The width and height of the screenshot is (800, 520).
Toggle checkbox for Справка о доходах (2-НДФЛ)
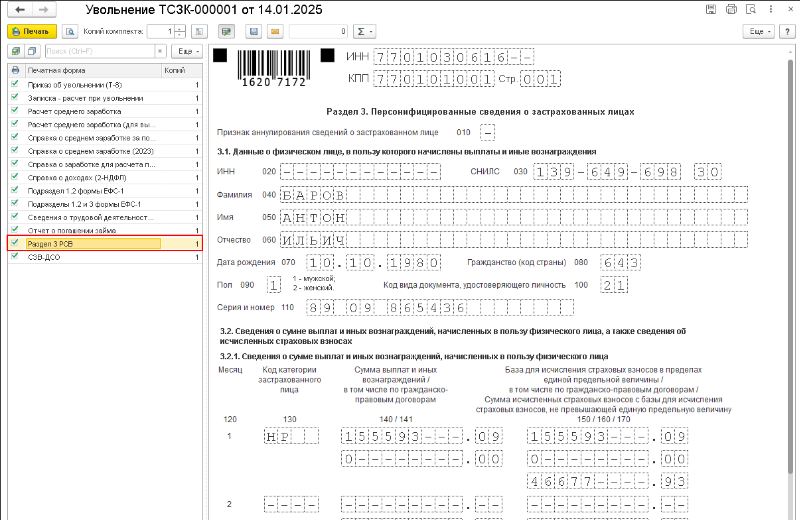15,177
